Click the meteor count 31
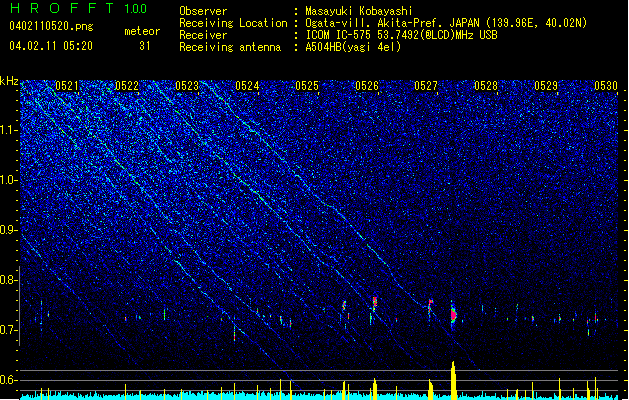629x400 pixels. click(145, 46)
